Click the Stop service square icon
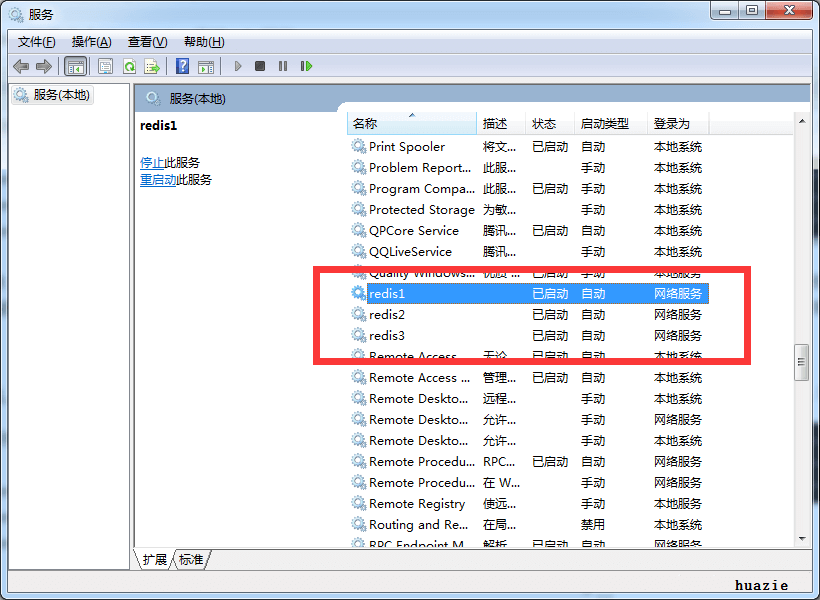This screenshot has width=820, height=600. [x=260, y=66]
